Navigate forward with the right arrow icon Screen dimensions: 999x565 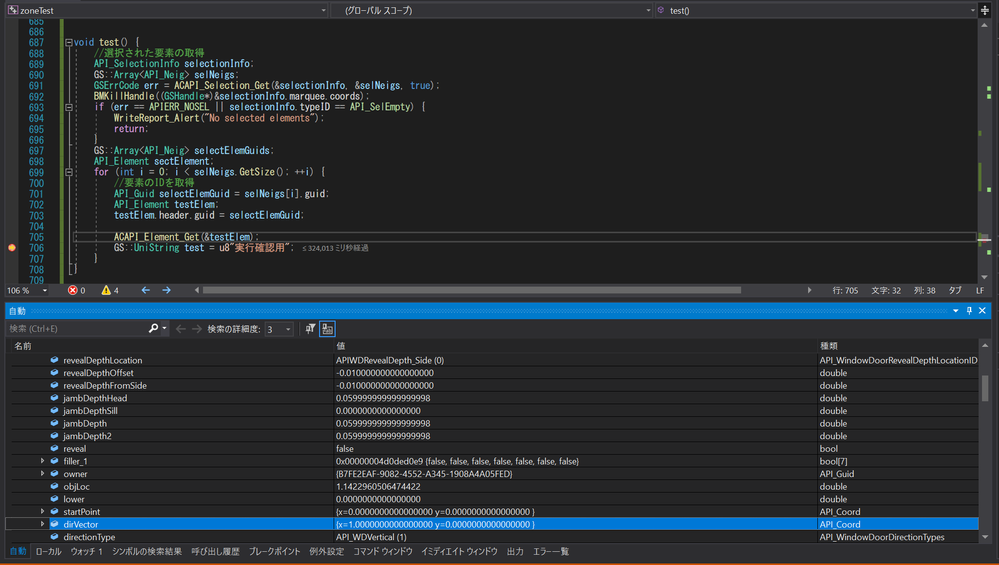click(x=166, y=291)
